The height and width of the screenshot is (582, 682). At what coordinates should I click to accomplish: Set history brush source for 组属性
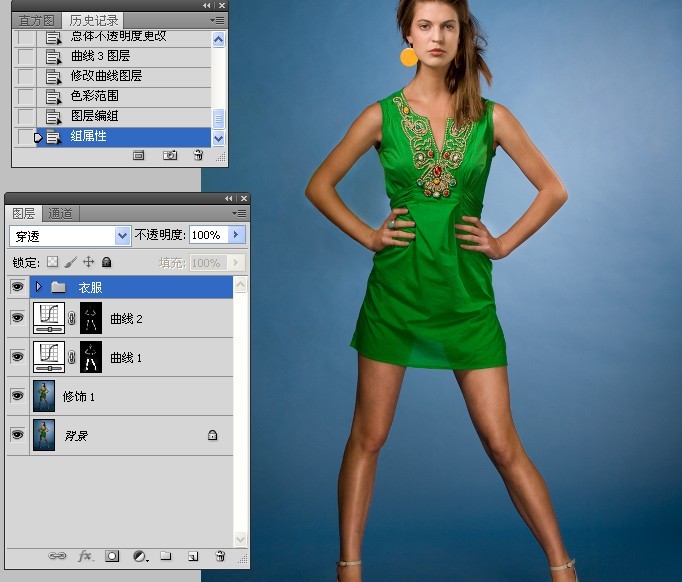(x=26, y=137)
